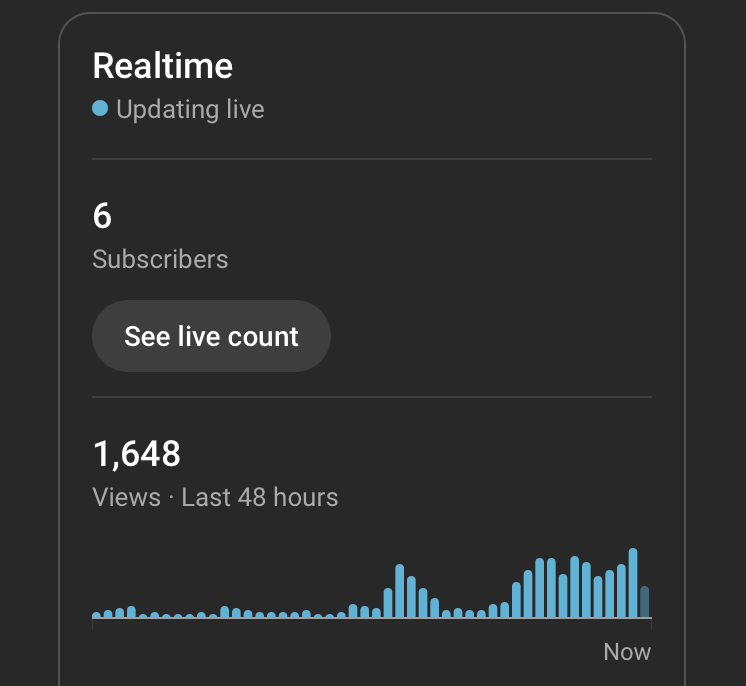
Task: Click the Realtime card heading
Action: (163, 66)
